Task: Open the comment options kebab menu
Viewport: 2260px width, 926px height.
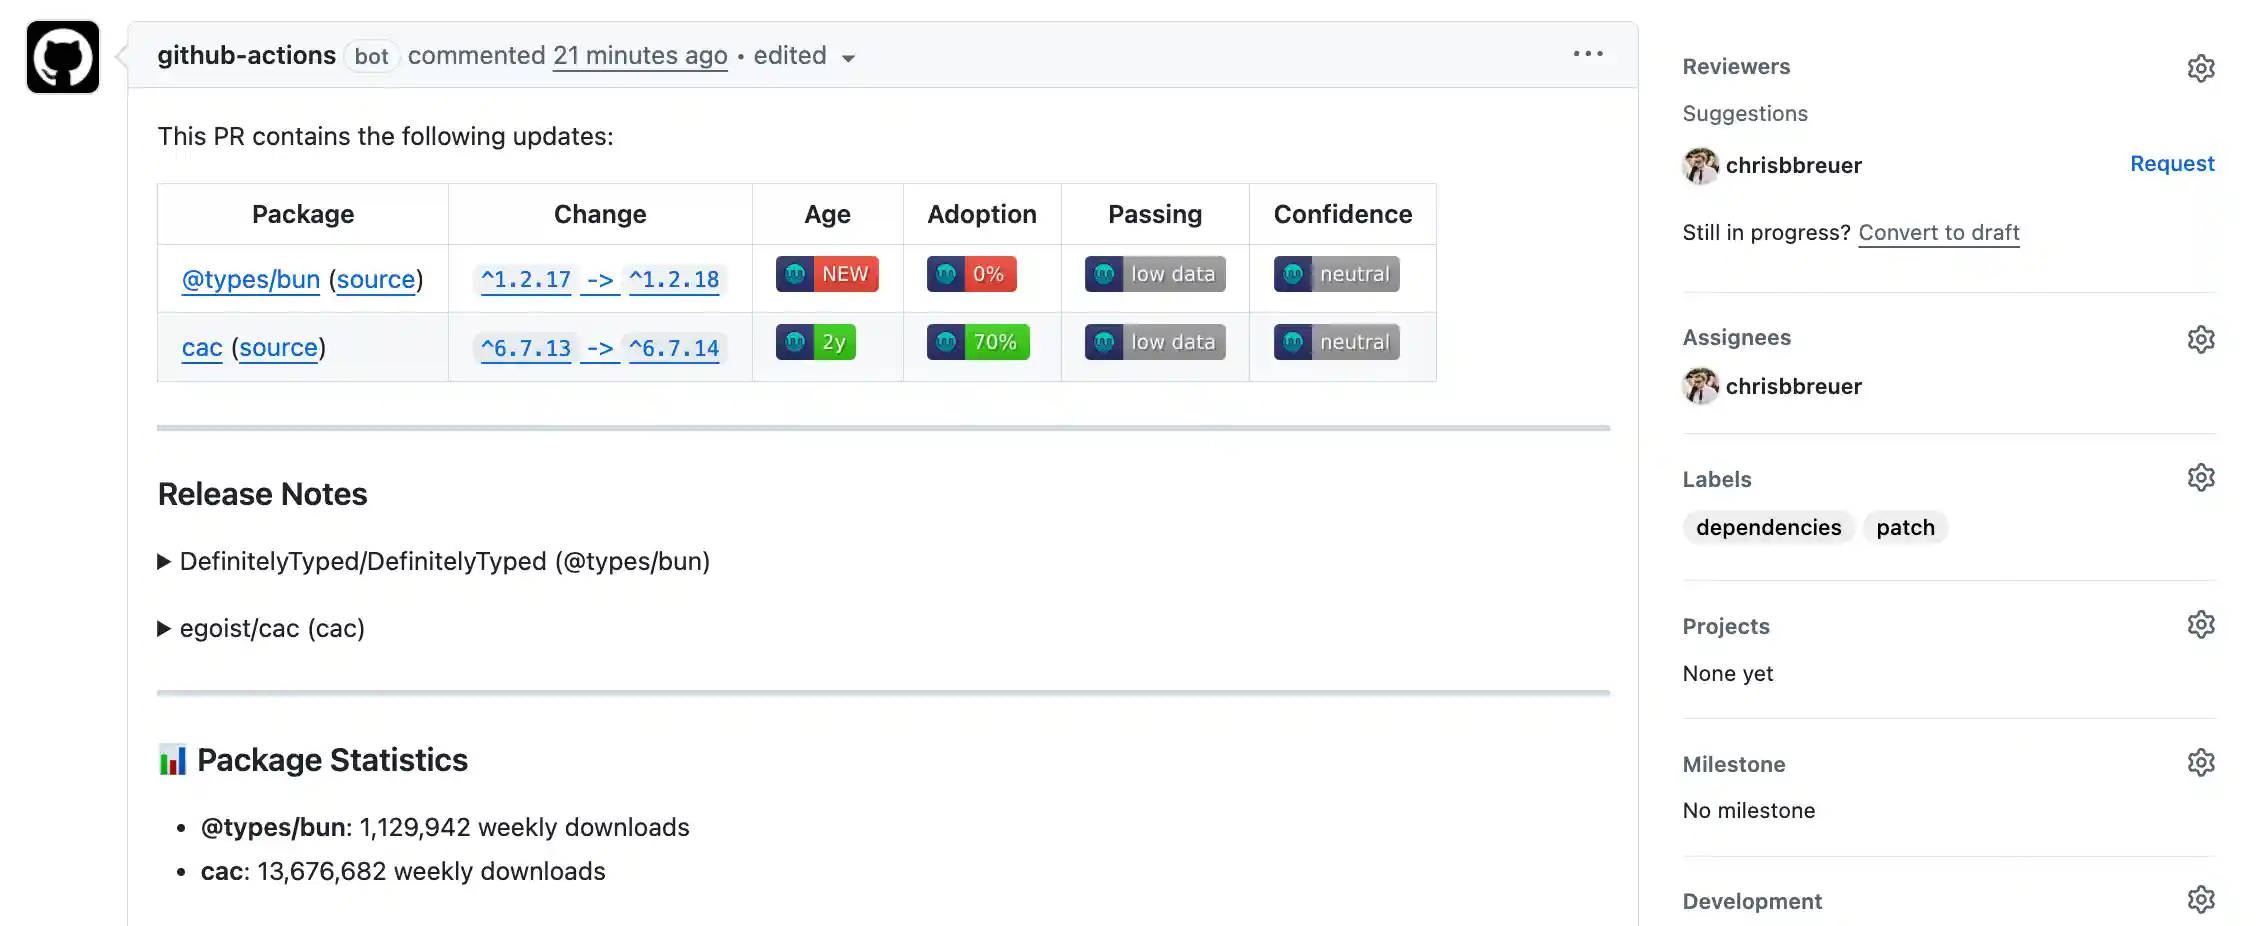Action: (x=1587, y=54)
